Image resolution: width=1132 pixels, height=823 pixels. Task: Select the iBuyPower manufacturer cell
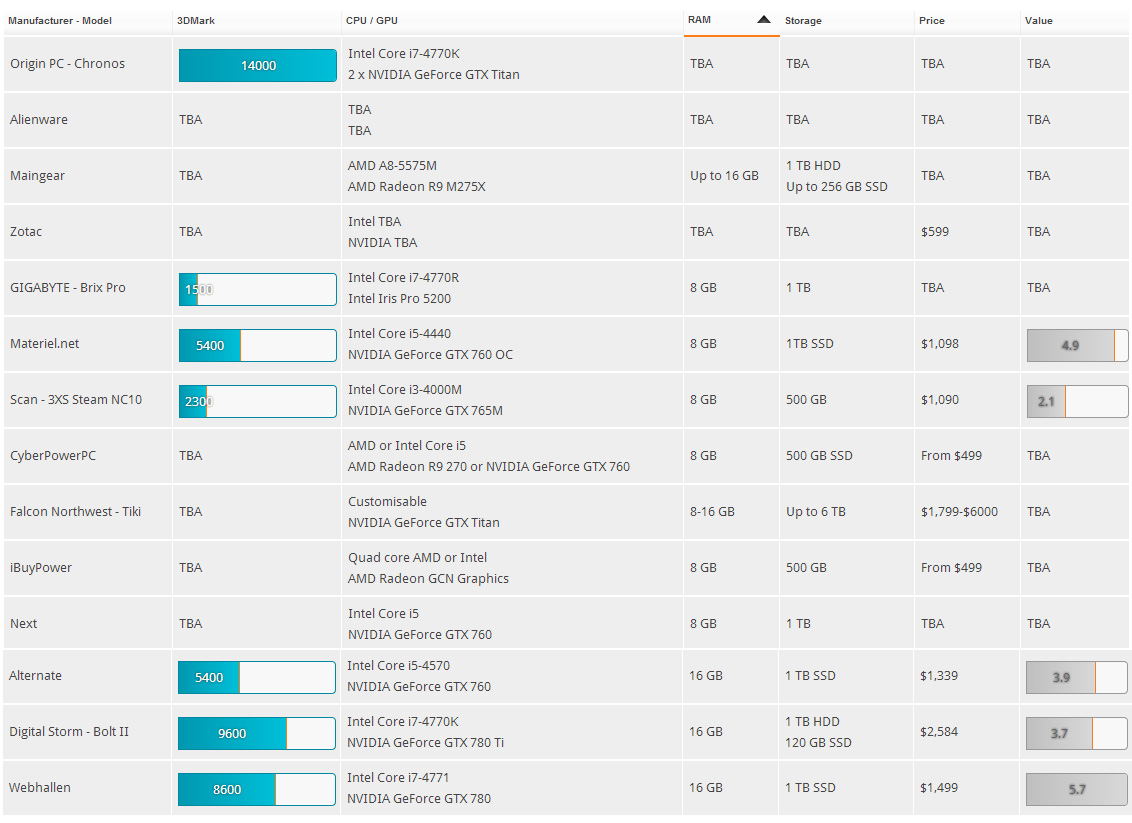tap(41, 568)
